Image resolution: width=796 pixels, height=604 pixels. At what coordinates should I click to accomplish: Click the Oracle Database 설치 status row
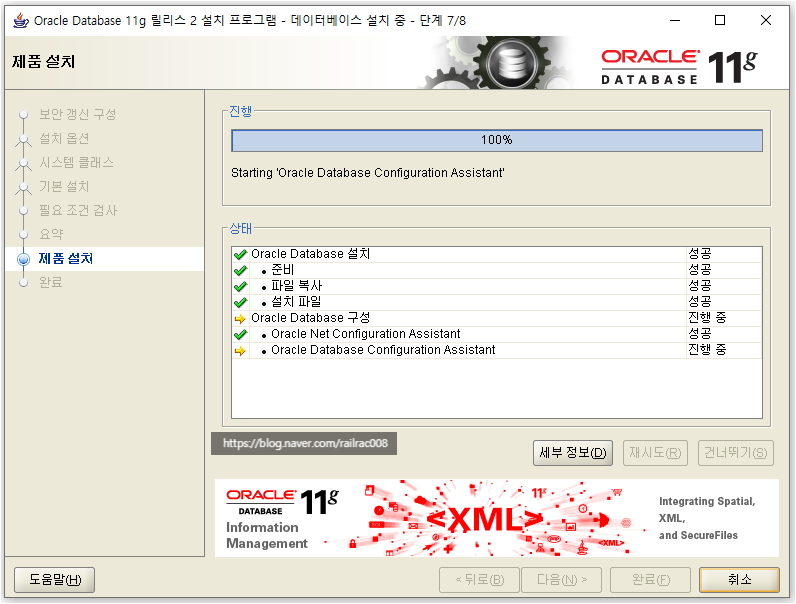496,254
